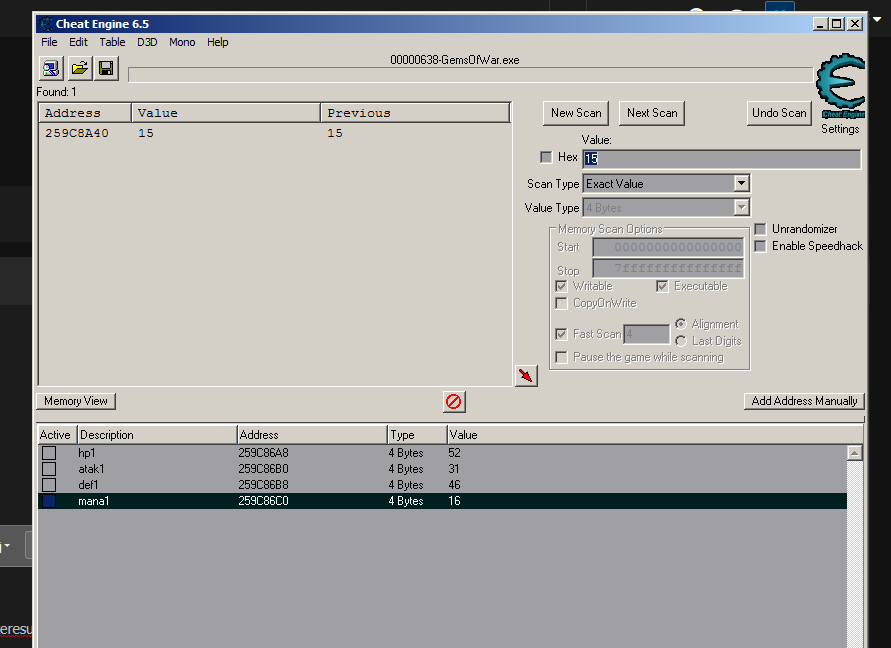The height and width of the screenshot is (648, 891).
Task: Select found address 259C8A40
Action: pos(77,133)
